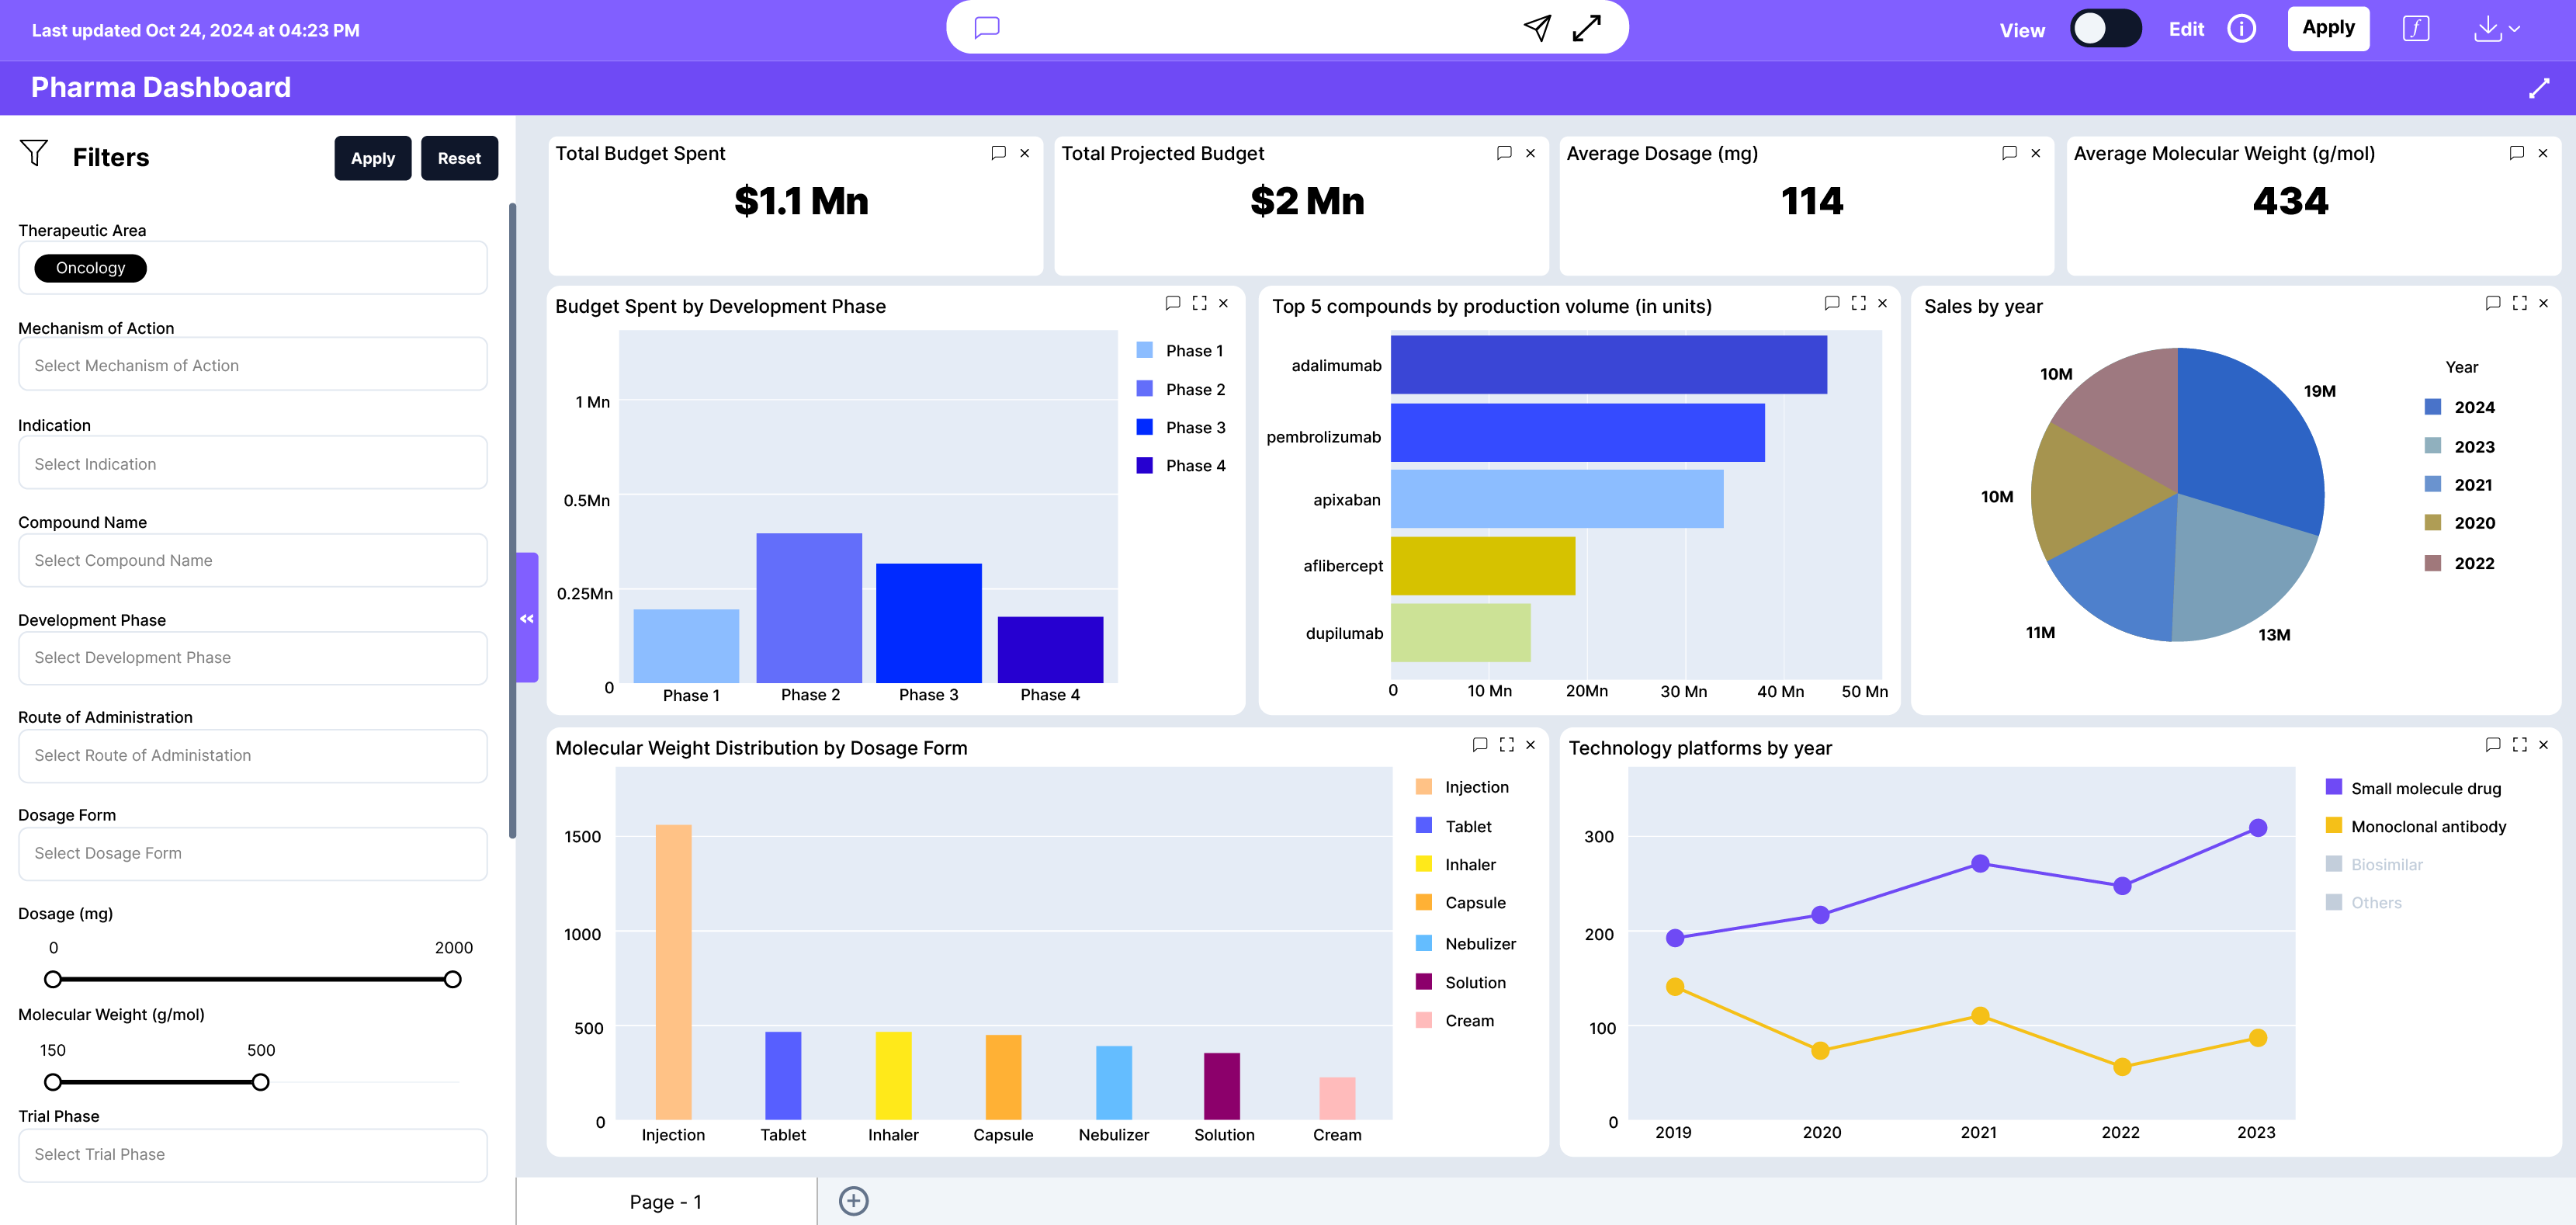Click the formula (f) icon in the top toolbar
This screenshot has width=2576, height=1225.
pyautogui.click(x=2416, y=28)
